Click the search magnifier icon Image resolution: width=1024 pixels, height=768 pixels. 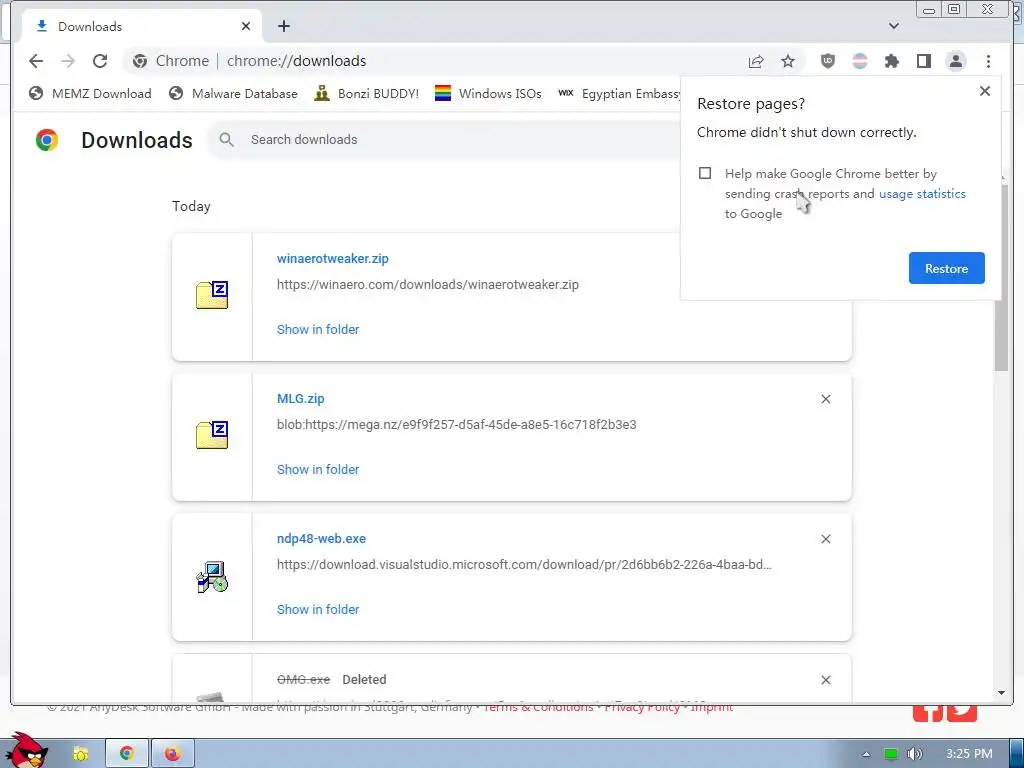tap(227, 140)
